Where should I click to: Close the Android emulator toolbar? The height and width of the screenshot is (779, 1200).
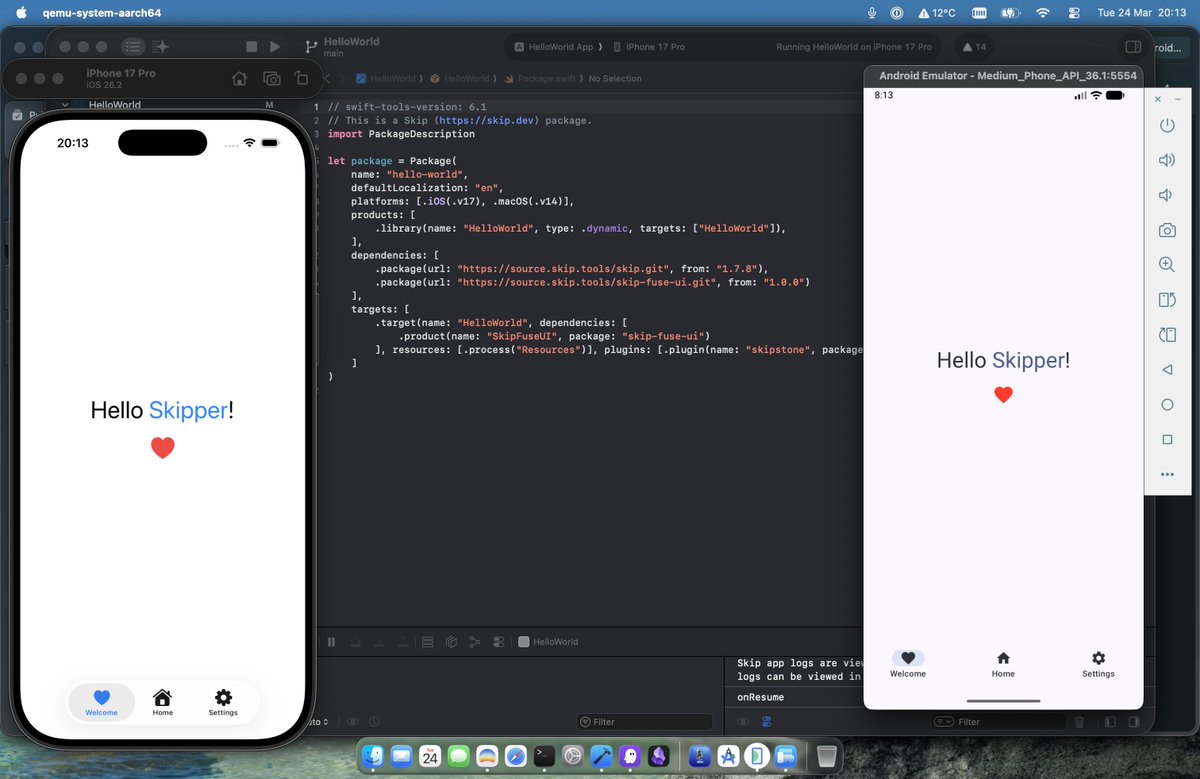click(x=1158, y=100)
